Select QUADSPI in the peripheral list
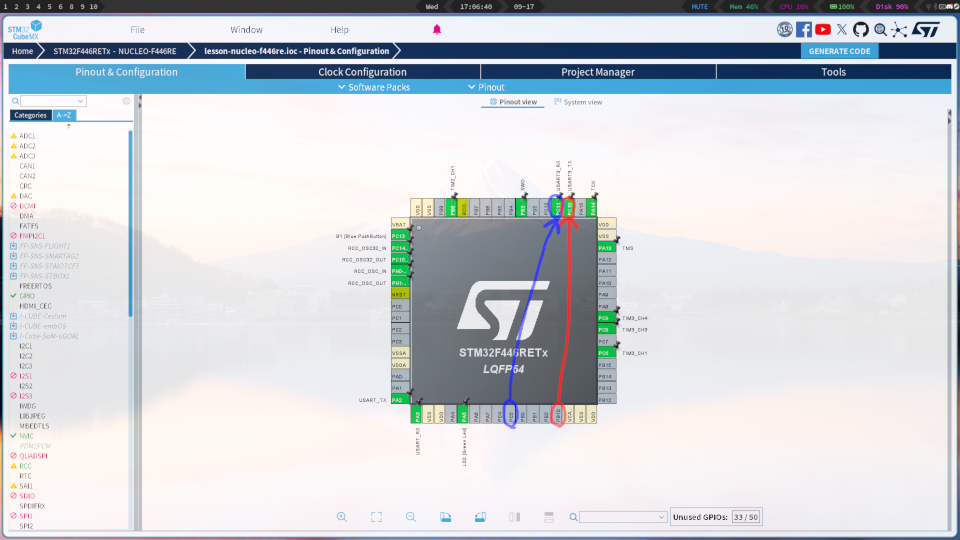 click(x=33, y=456)
